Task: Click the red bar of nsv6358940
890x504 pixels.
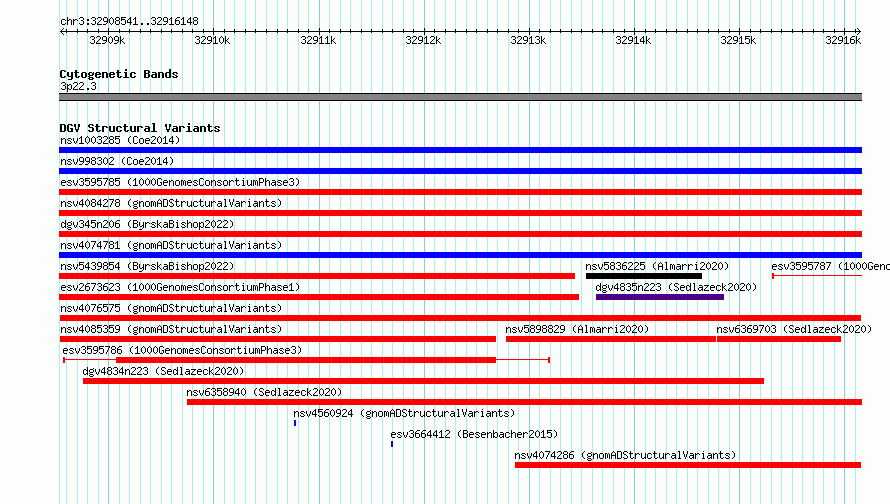Action: 524,402
